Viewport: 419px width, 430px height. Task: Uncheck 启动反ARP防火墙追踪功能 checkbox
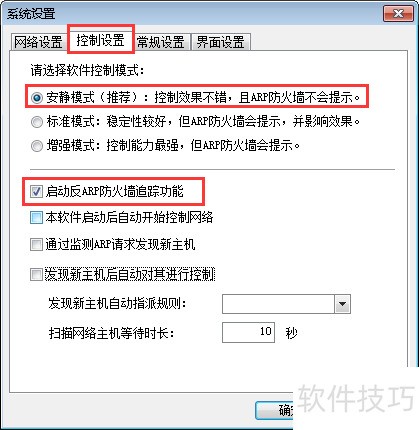(36, 191)
